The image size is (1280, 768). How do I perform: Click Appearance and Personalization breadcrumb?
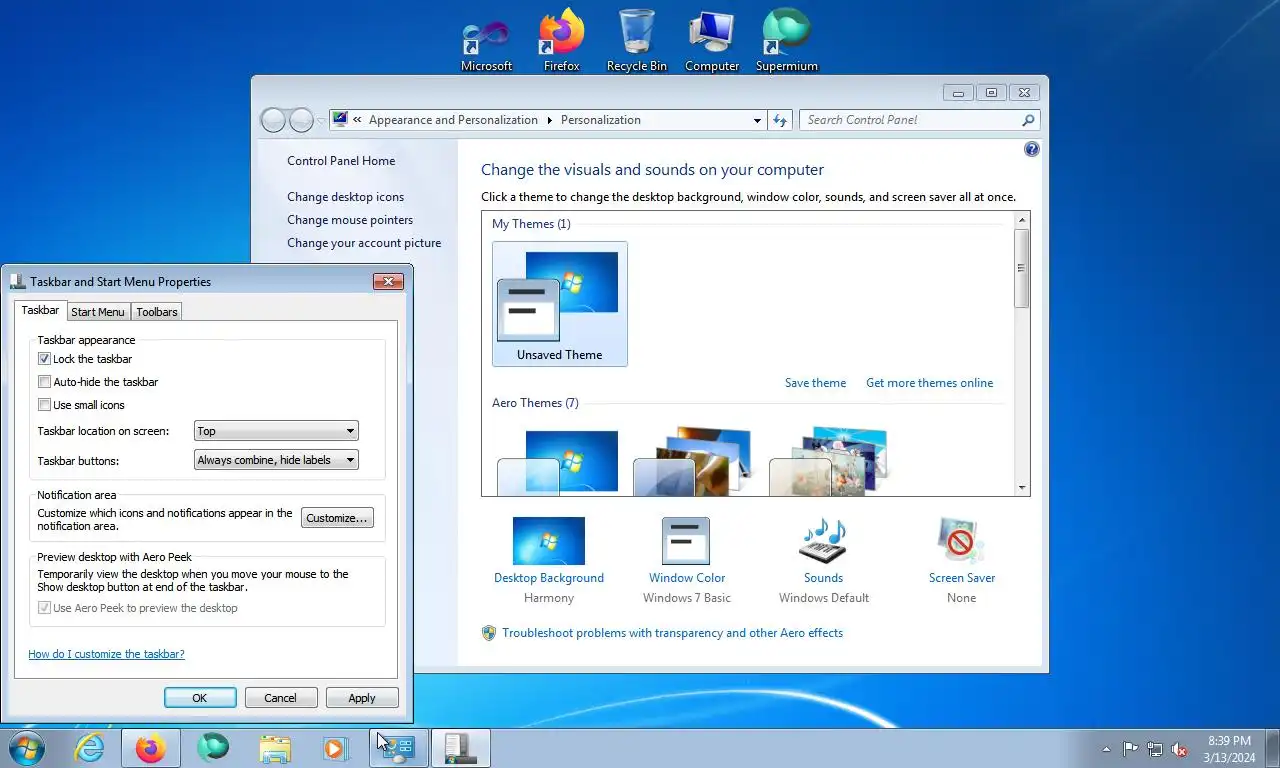[x=453, y=120]
